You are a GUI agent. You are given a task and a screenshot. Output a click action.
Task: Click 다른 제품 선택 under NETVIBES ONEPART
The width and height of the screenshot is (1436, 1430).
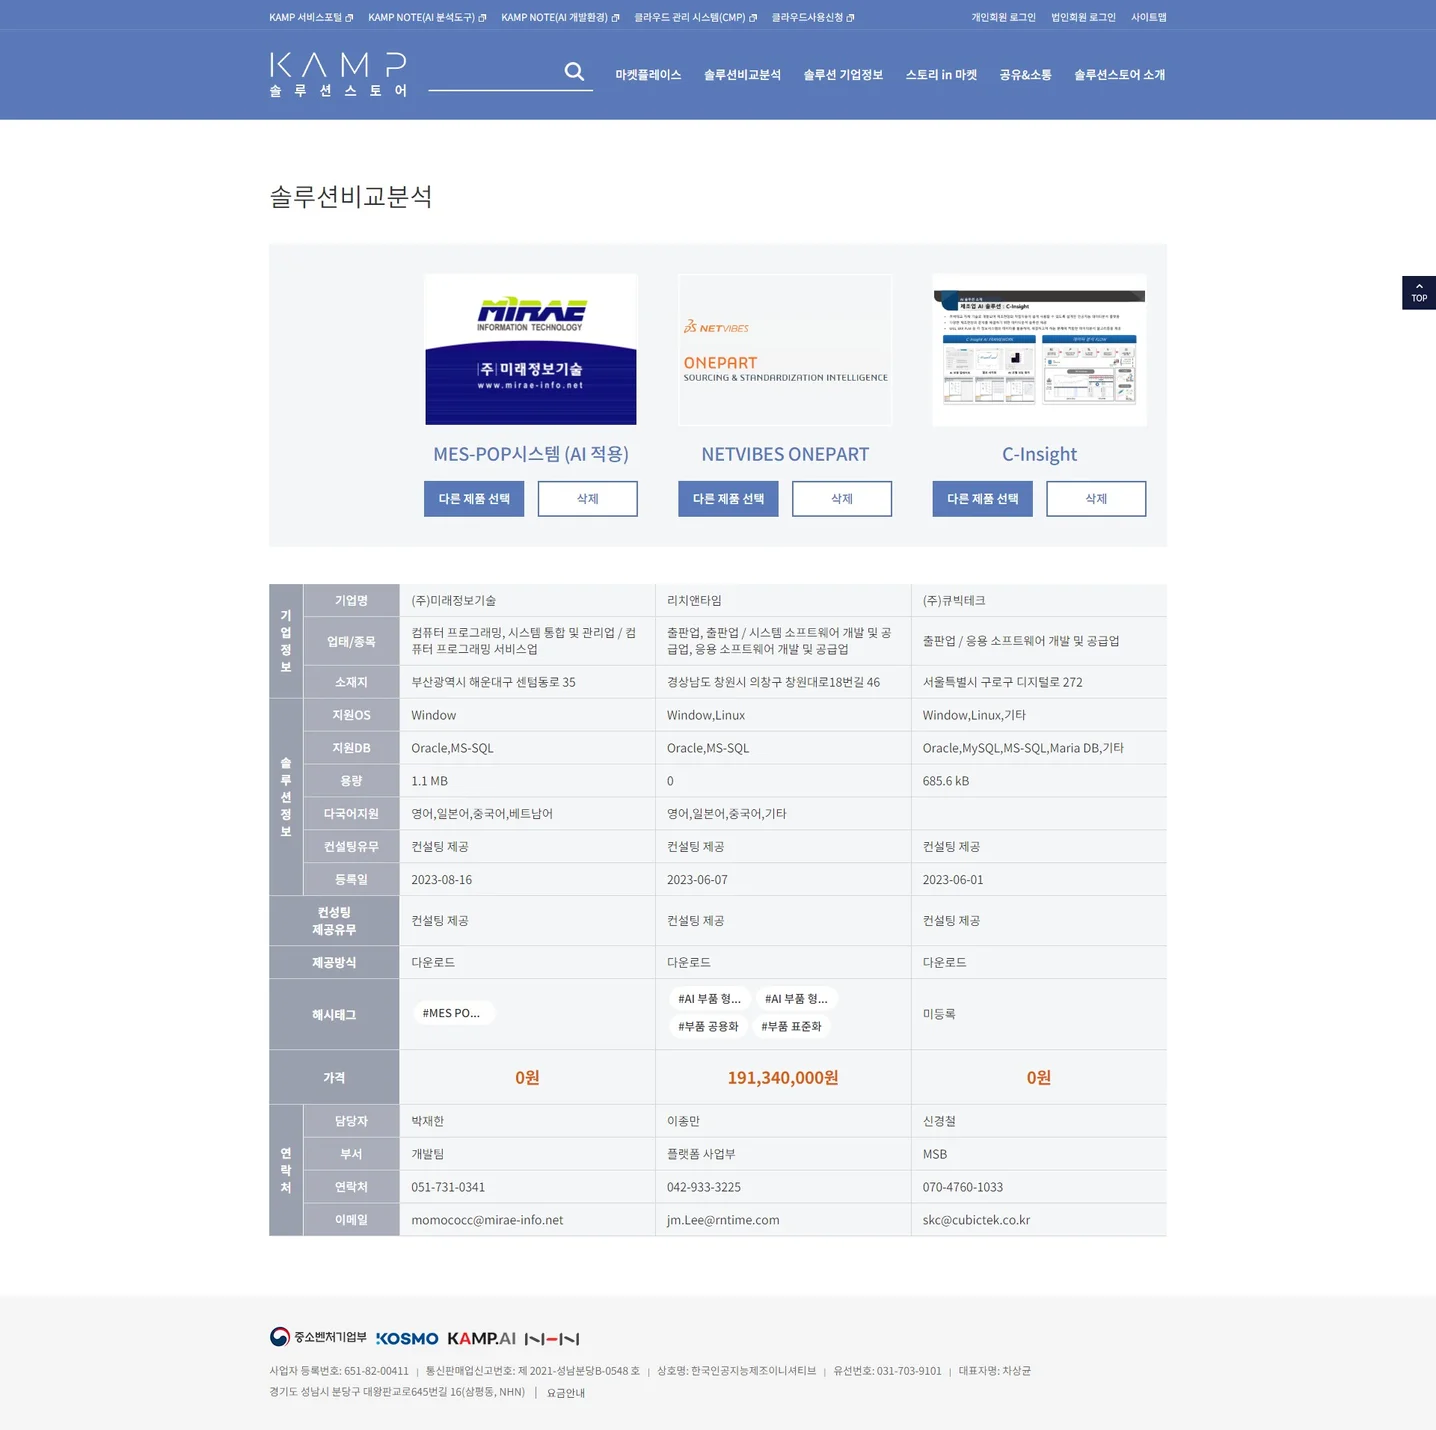[x=728, y=499]
